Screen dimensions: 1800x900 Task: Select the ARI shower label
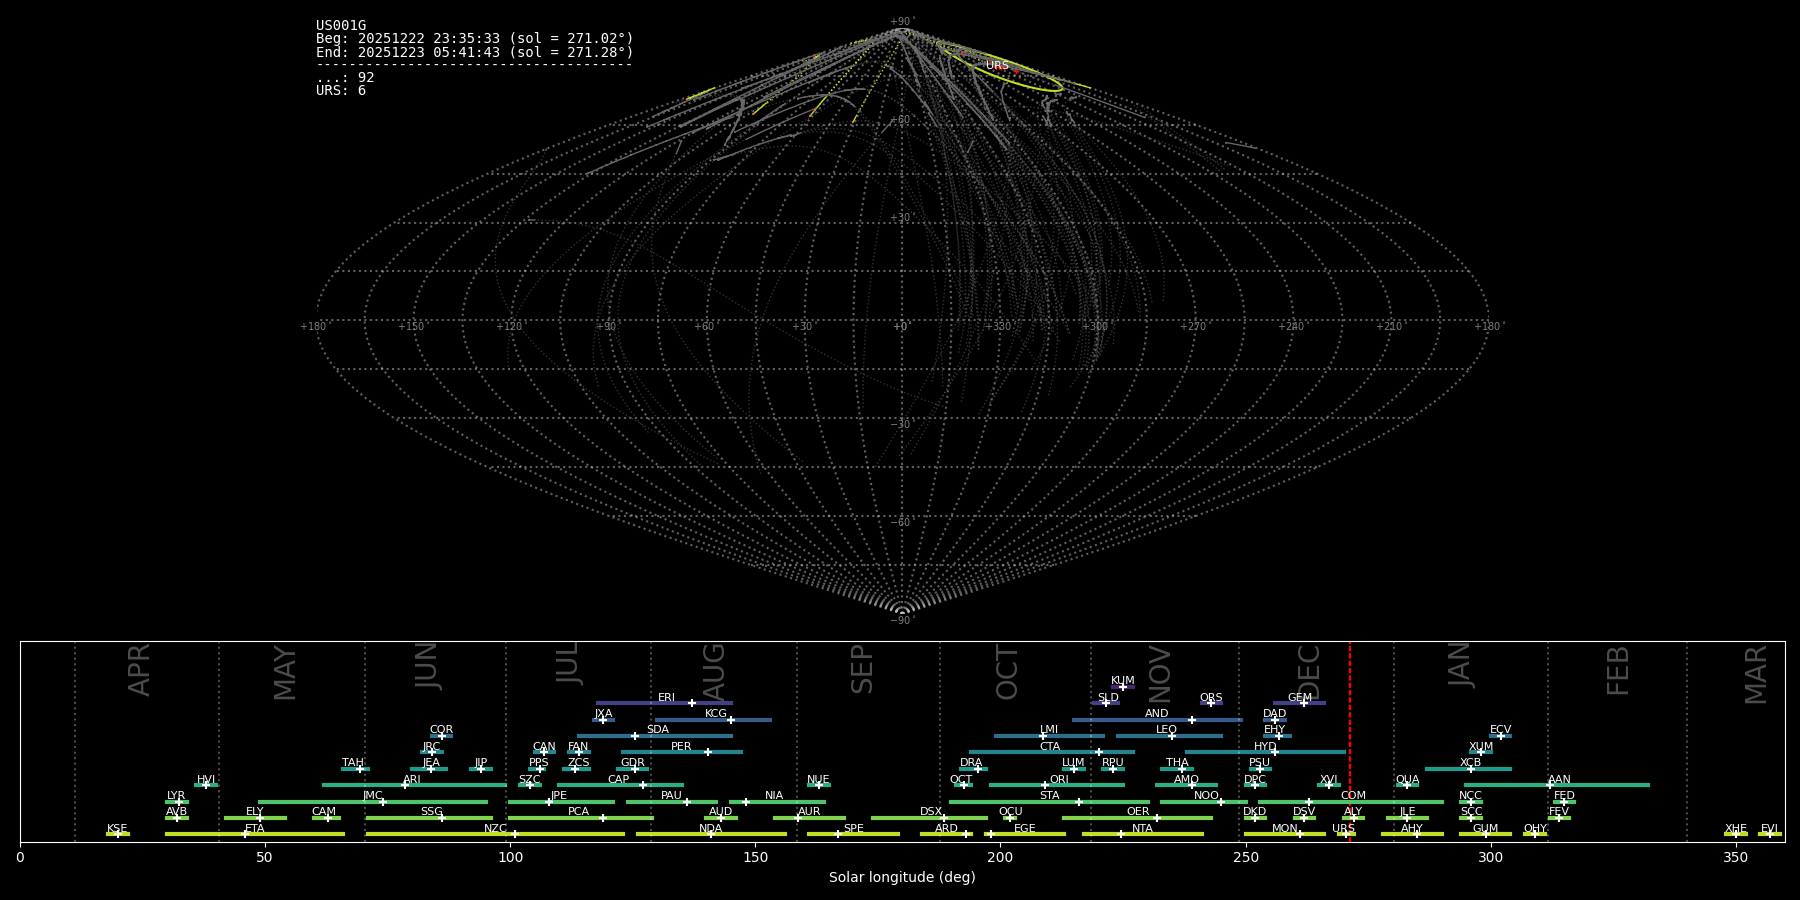click(x=412, y=780)
